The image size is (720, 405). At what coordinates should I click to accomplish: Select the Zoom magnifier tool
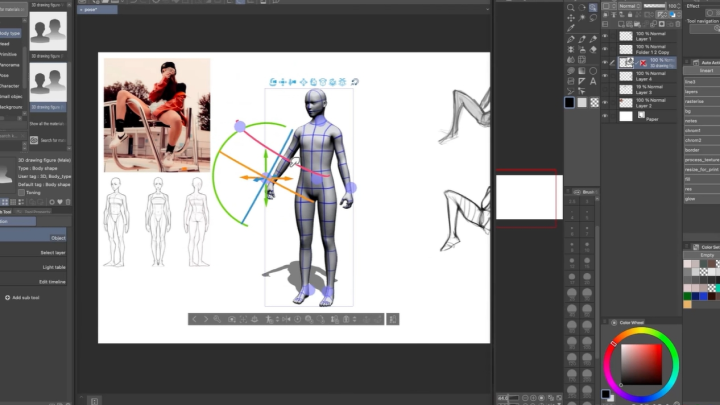[x=570, y=6]
